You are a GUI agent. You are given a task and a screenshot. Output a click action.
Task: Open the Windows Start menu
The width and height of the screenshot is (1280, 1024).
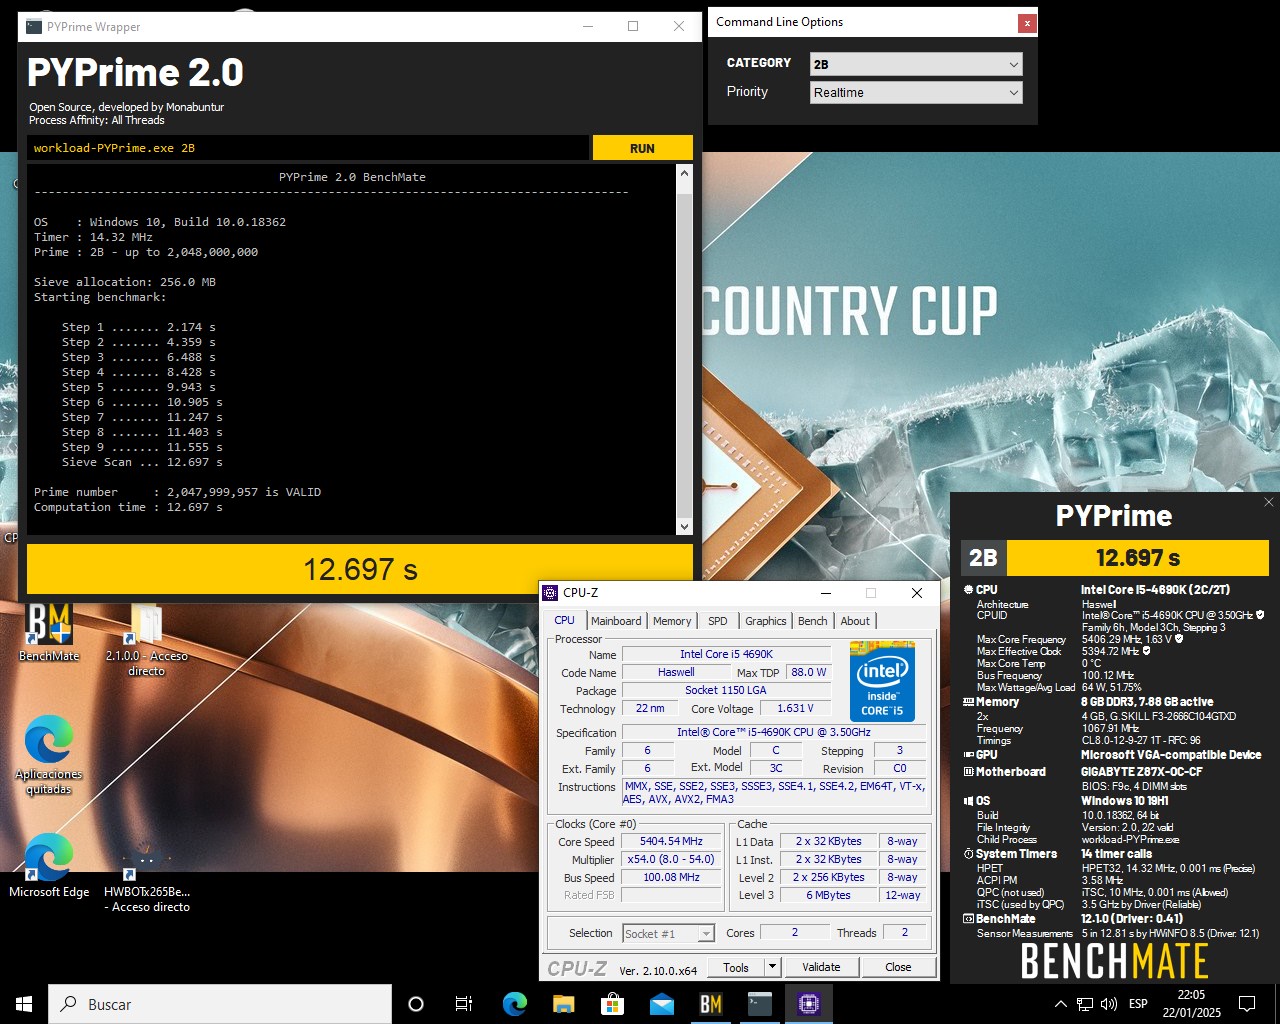coord(24,1004)
